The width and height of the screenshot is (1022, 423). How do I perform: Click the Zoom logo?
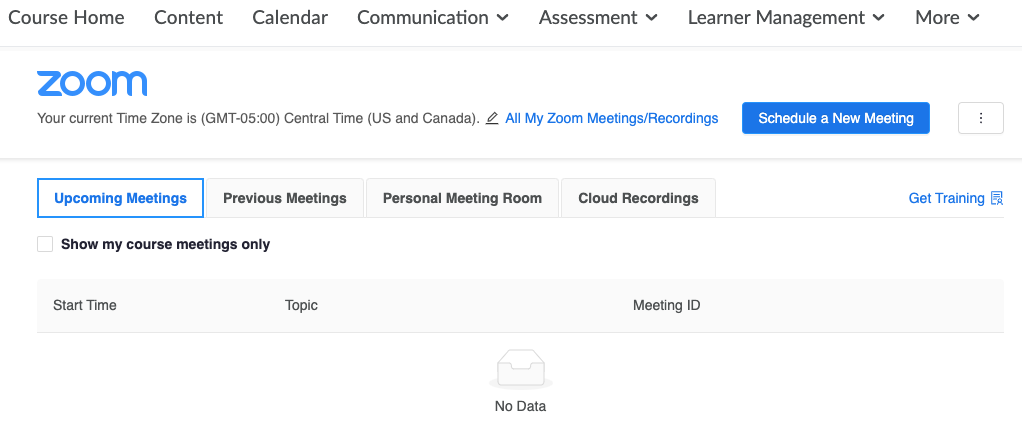click(92, 83)
